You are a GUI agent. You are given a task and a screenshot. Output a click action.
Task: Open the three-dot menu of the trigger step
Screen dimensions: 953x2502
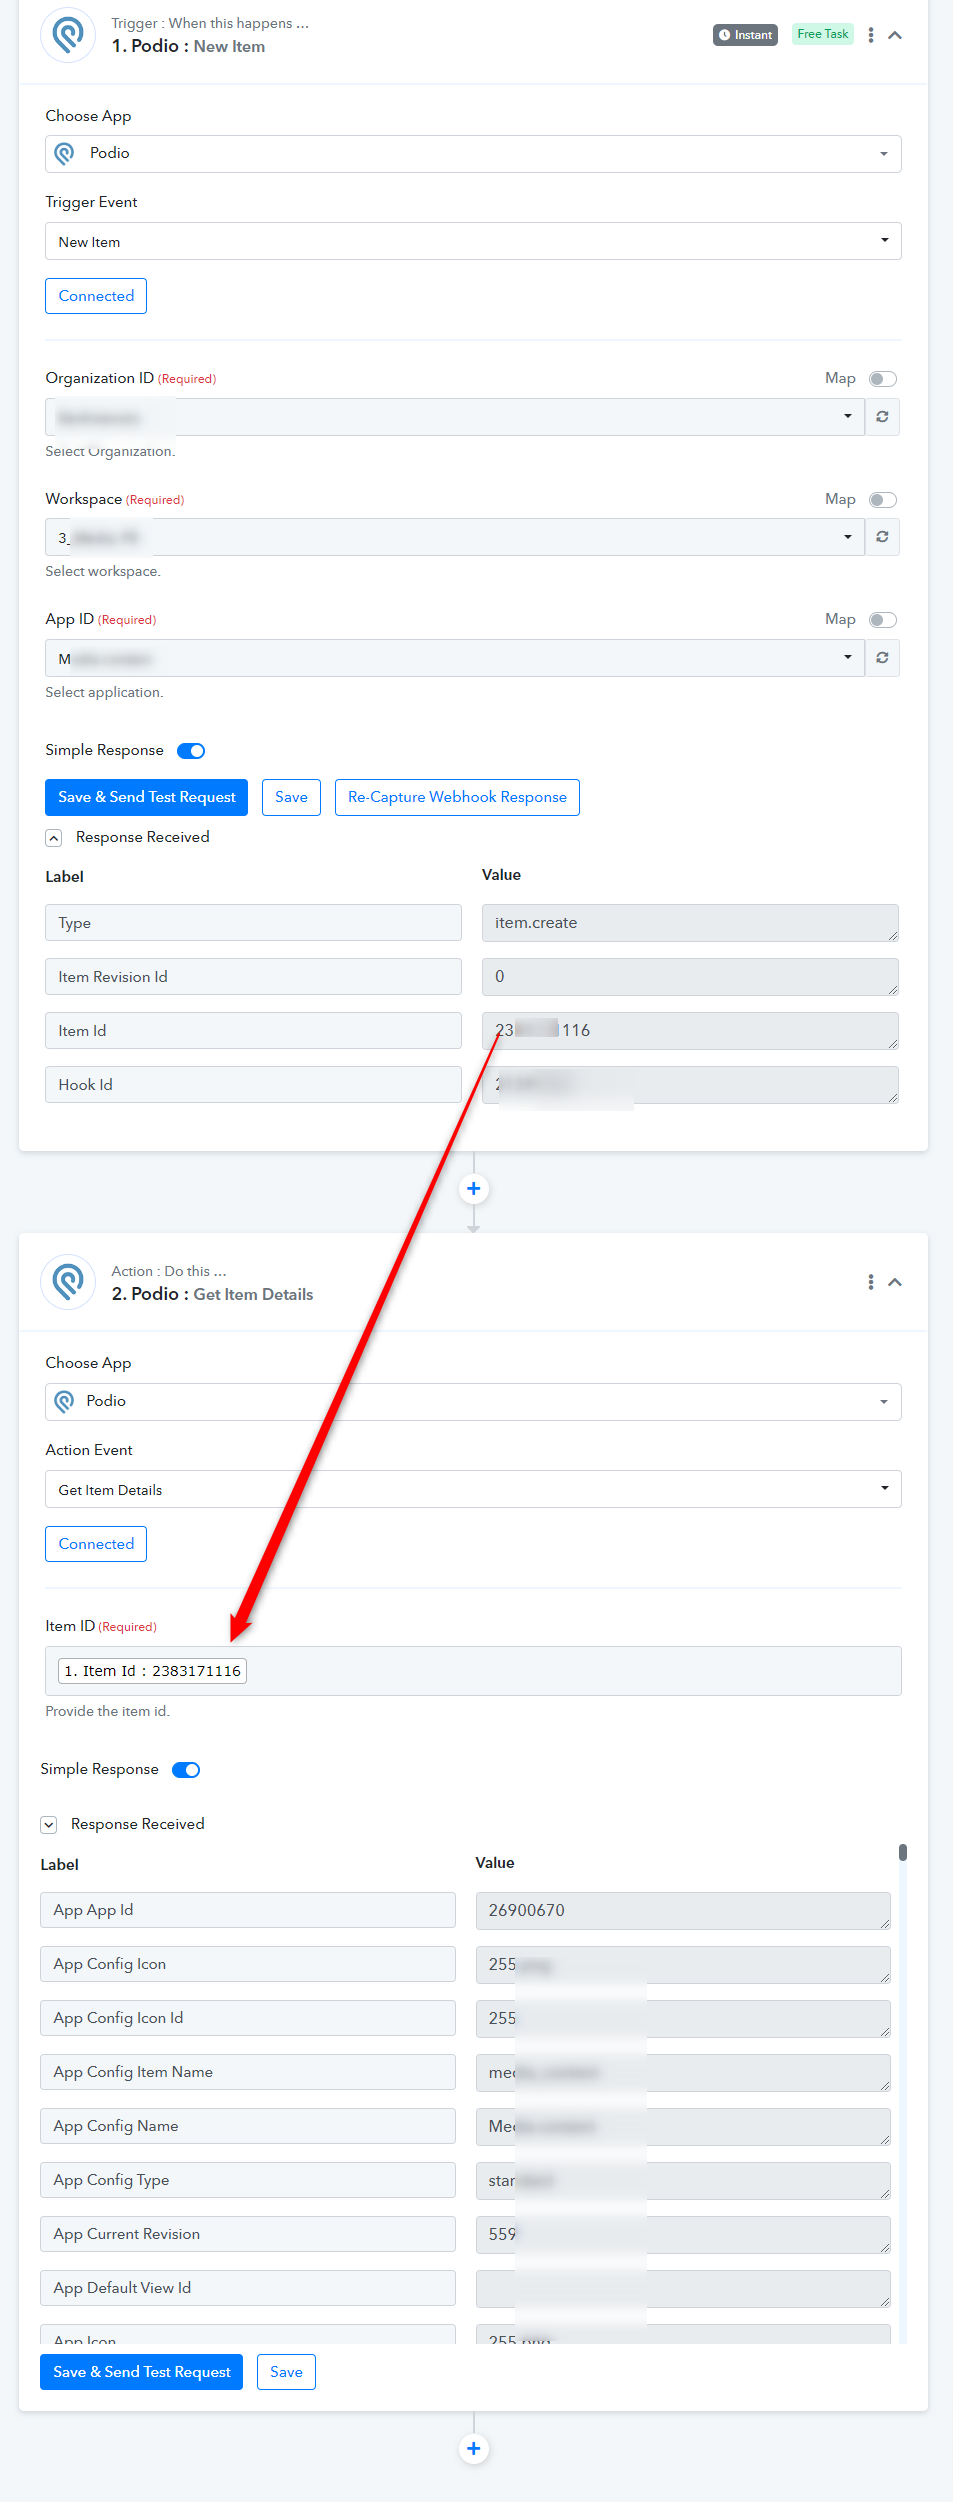871,35
